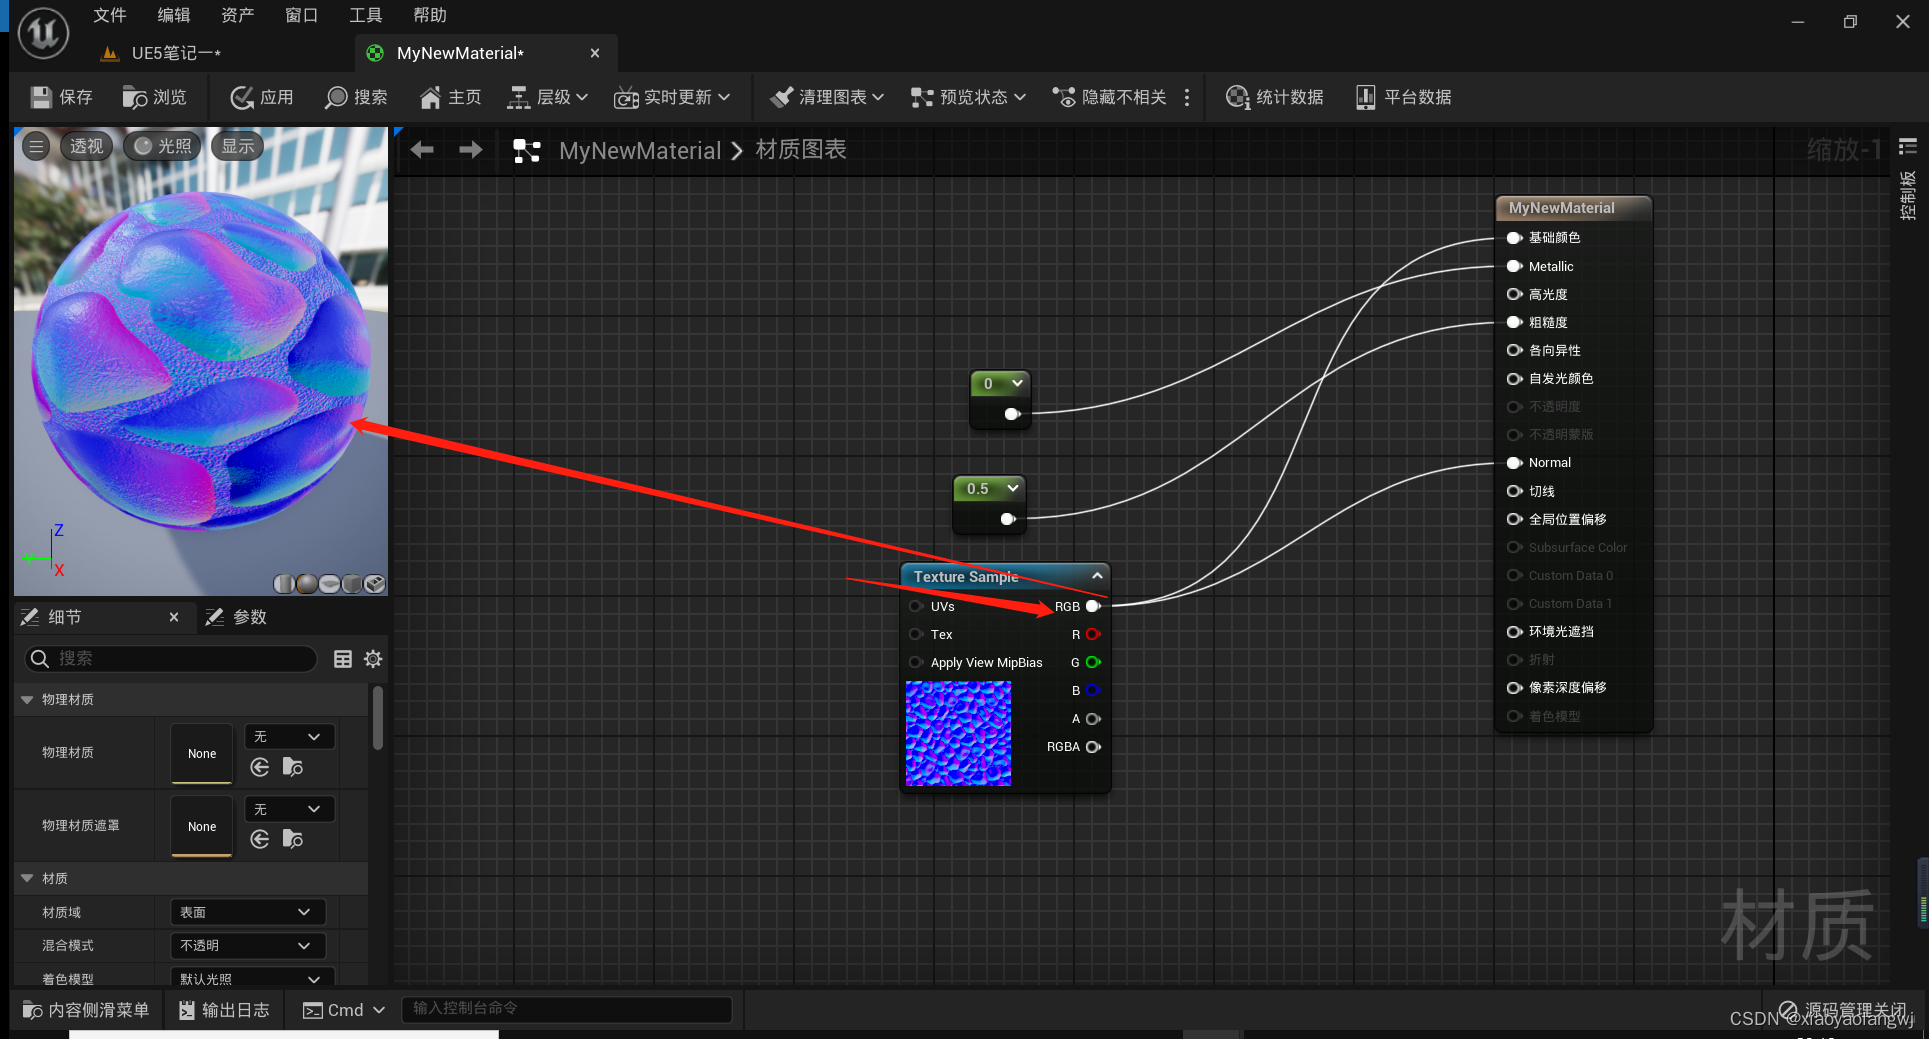Open the toolbar options three-dot menu
Screen dimensions: 1929x1039
coord(1187,97)
